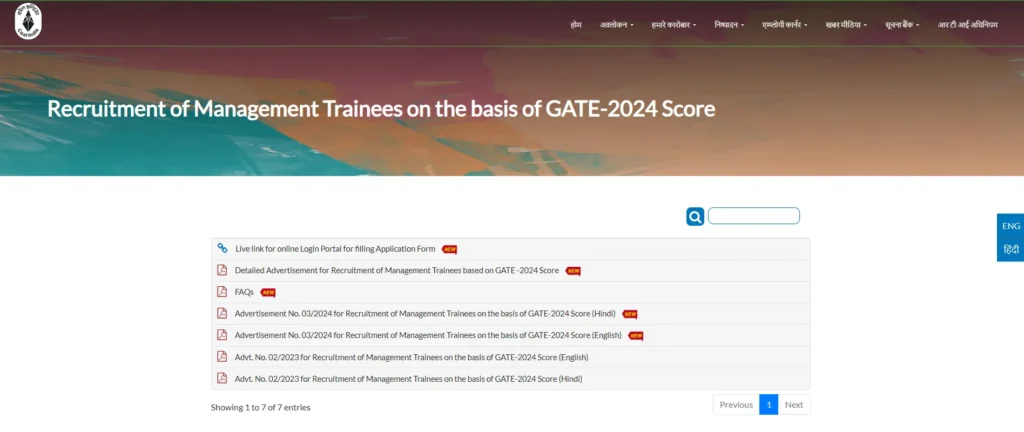The image size is (1024, 432).
Task: Click the PDF icon beside FAQs
Action: (222, 292)
